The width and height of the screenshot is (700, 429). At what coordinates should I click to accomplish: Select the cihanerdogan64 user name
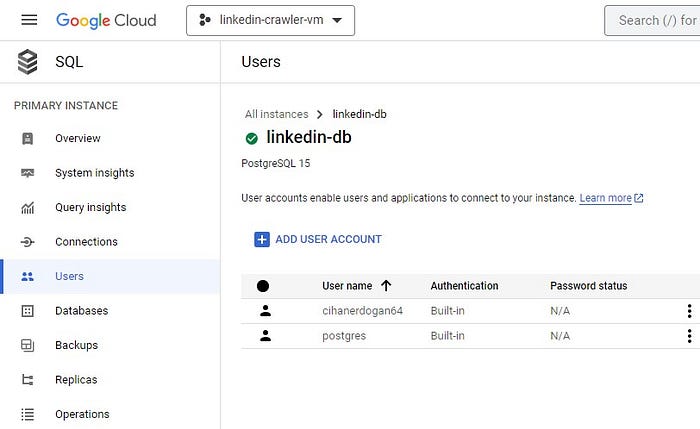coord(362,311)
